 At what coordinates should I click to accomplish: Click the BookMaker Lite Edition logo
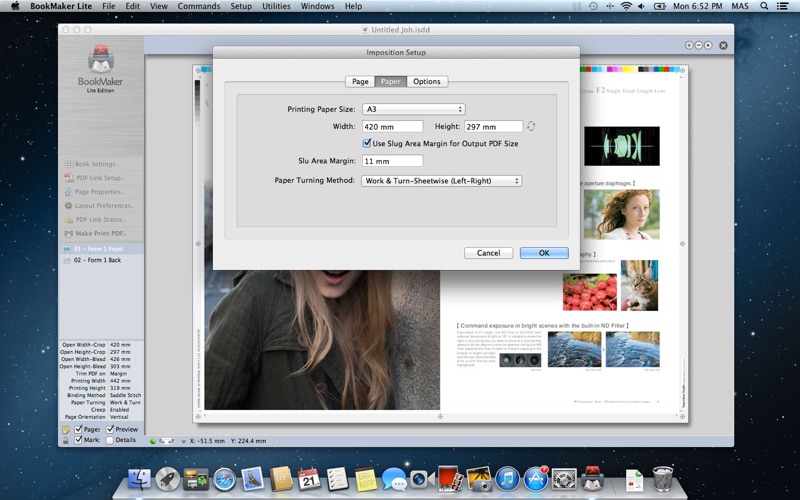(101, 69)
